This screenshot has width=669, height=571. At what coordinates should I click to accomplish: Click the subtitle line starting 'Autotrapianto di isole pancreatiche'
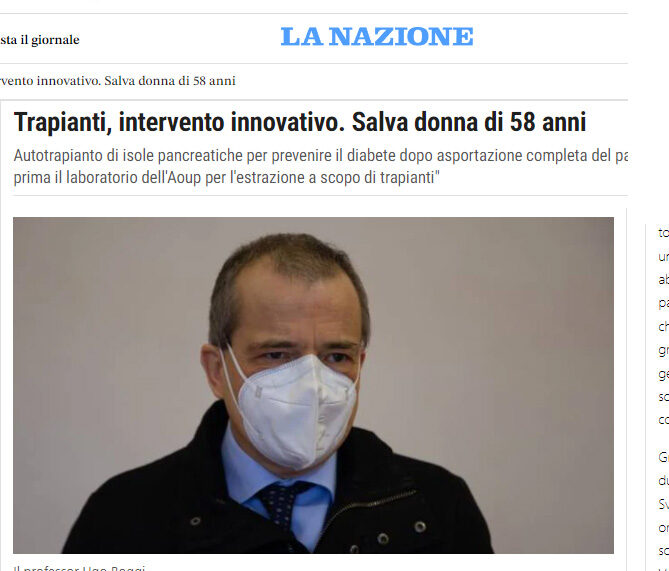pos(320,156)
